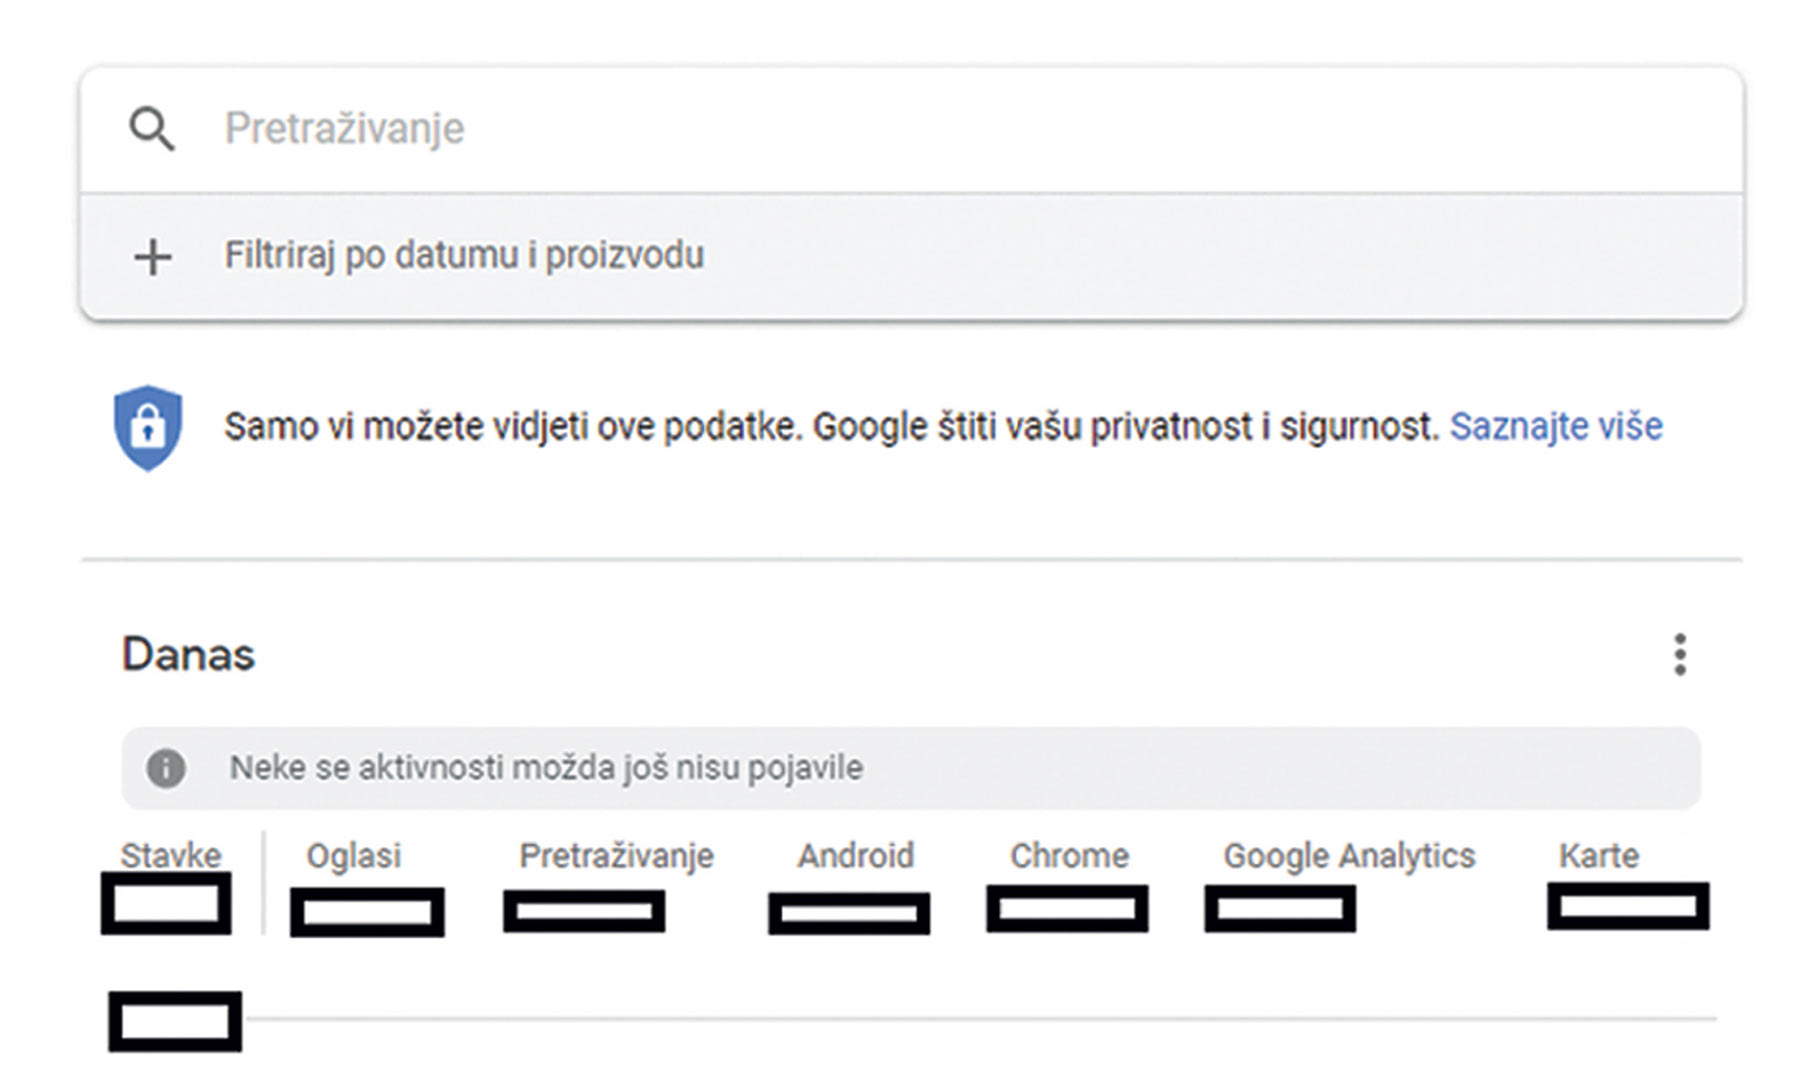Click the Danas section heading

(188, 655)
